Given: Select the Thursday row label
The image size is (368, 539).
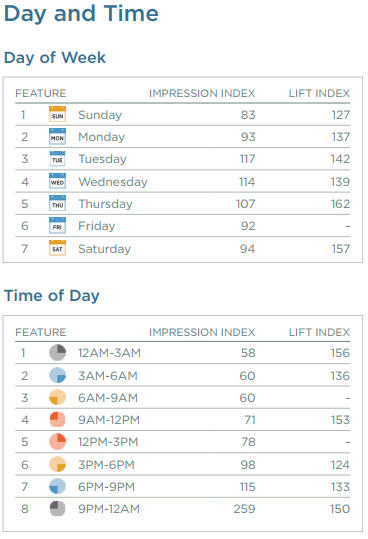Looking at the screenshot, I should click(x=105, y=204).
